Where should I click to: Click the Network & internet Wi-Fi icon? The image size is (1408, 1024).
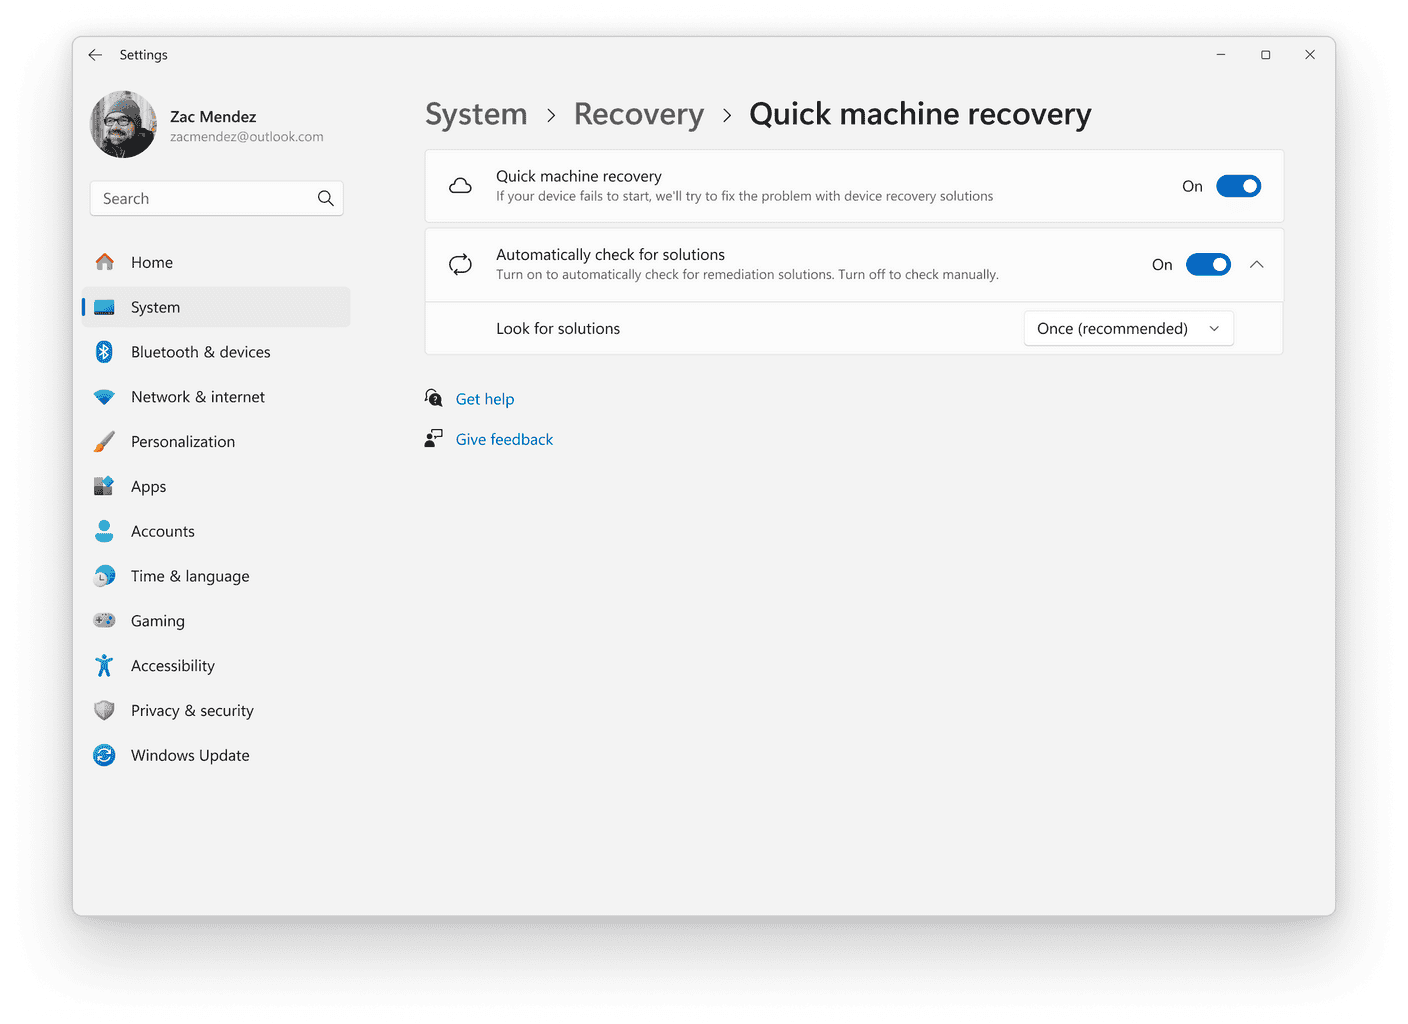tap(104, 397)
